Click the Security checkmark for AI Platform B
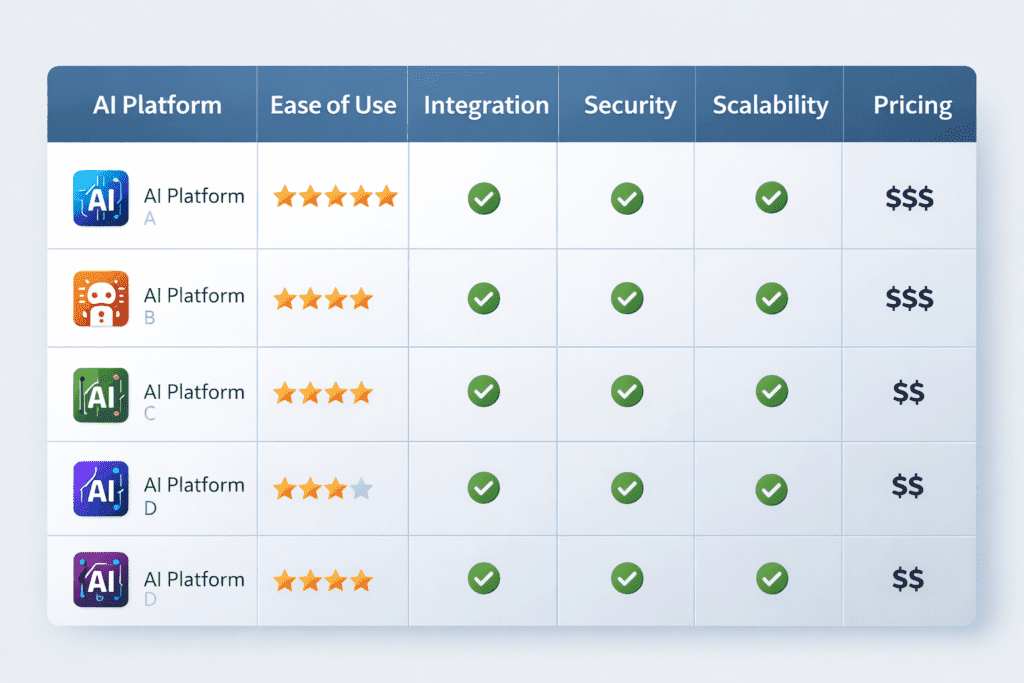 pyautogui.click(x=627, y=298)
